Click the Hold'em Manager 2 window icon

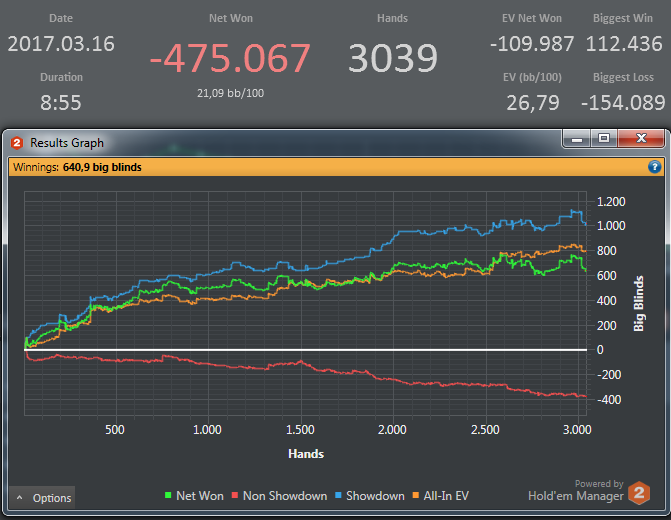tap(17, 143)
